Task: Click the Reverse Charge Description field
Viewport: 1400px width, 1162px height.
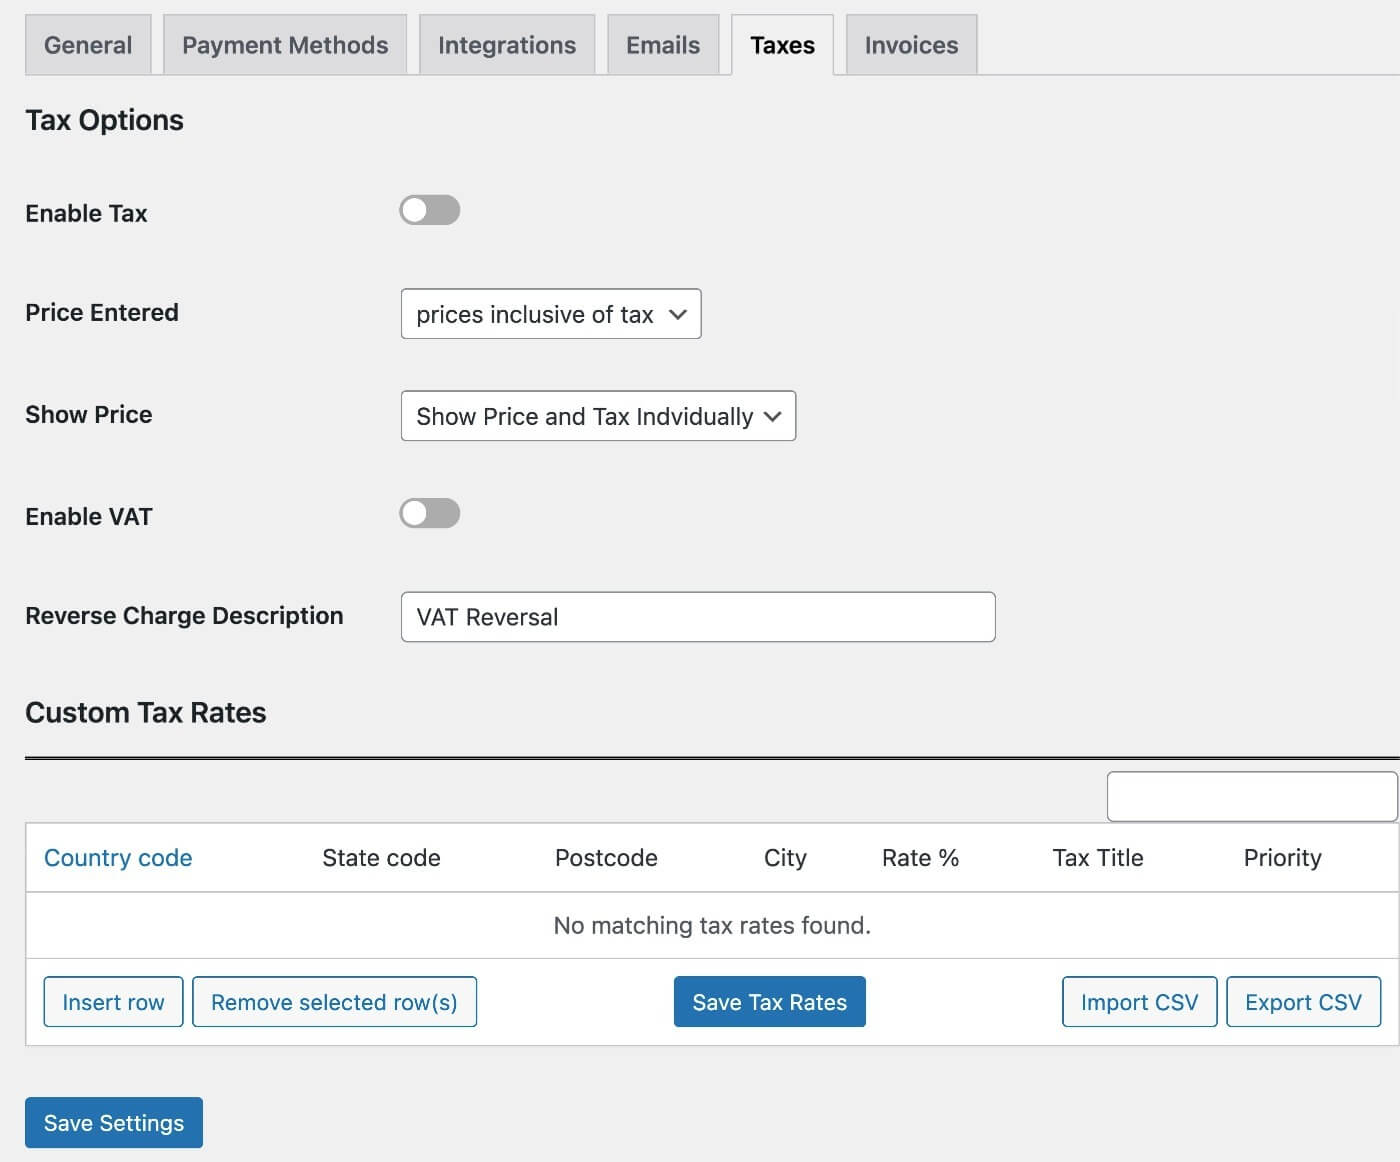Action: [x=698, y=617]
